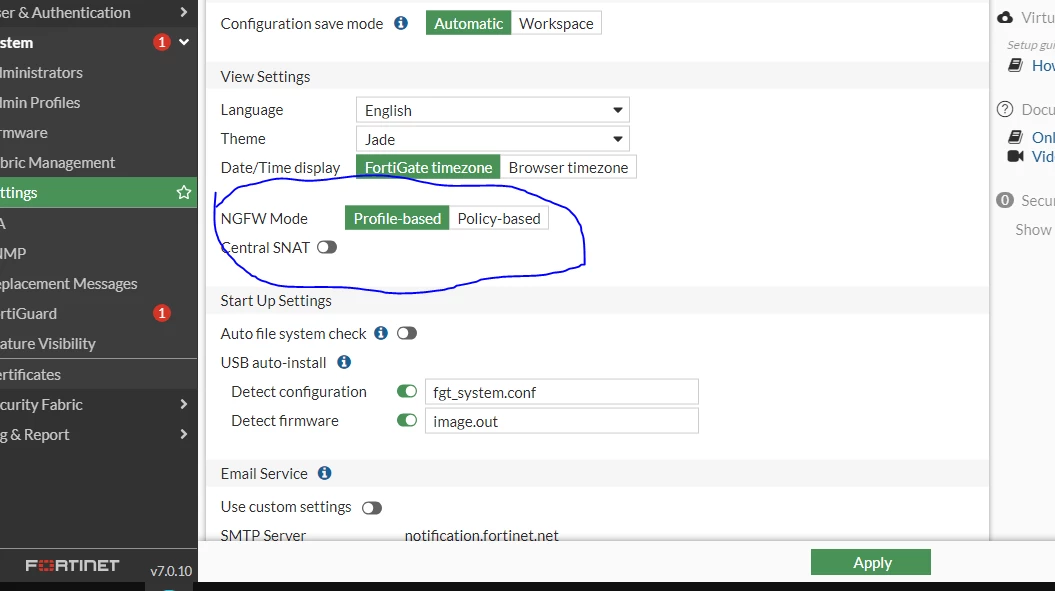This screenshot has height=591, width=1055.
Task: Click the v7.0.10 version label
Action: click(x=171, y=571)
